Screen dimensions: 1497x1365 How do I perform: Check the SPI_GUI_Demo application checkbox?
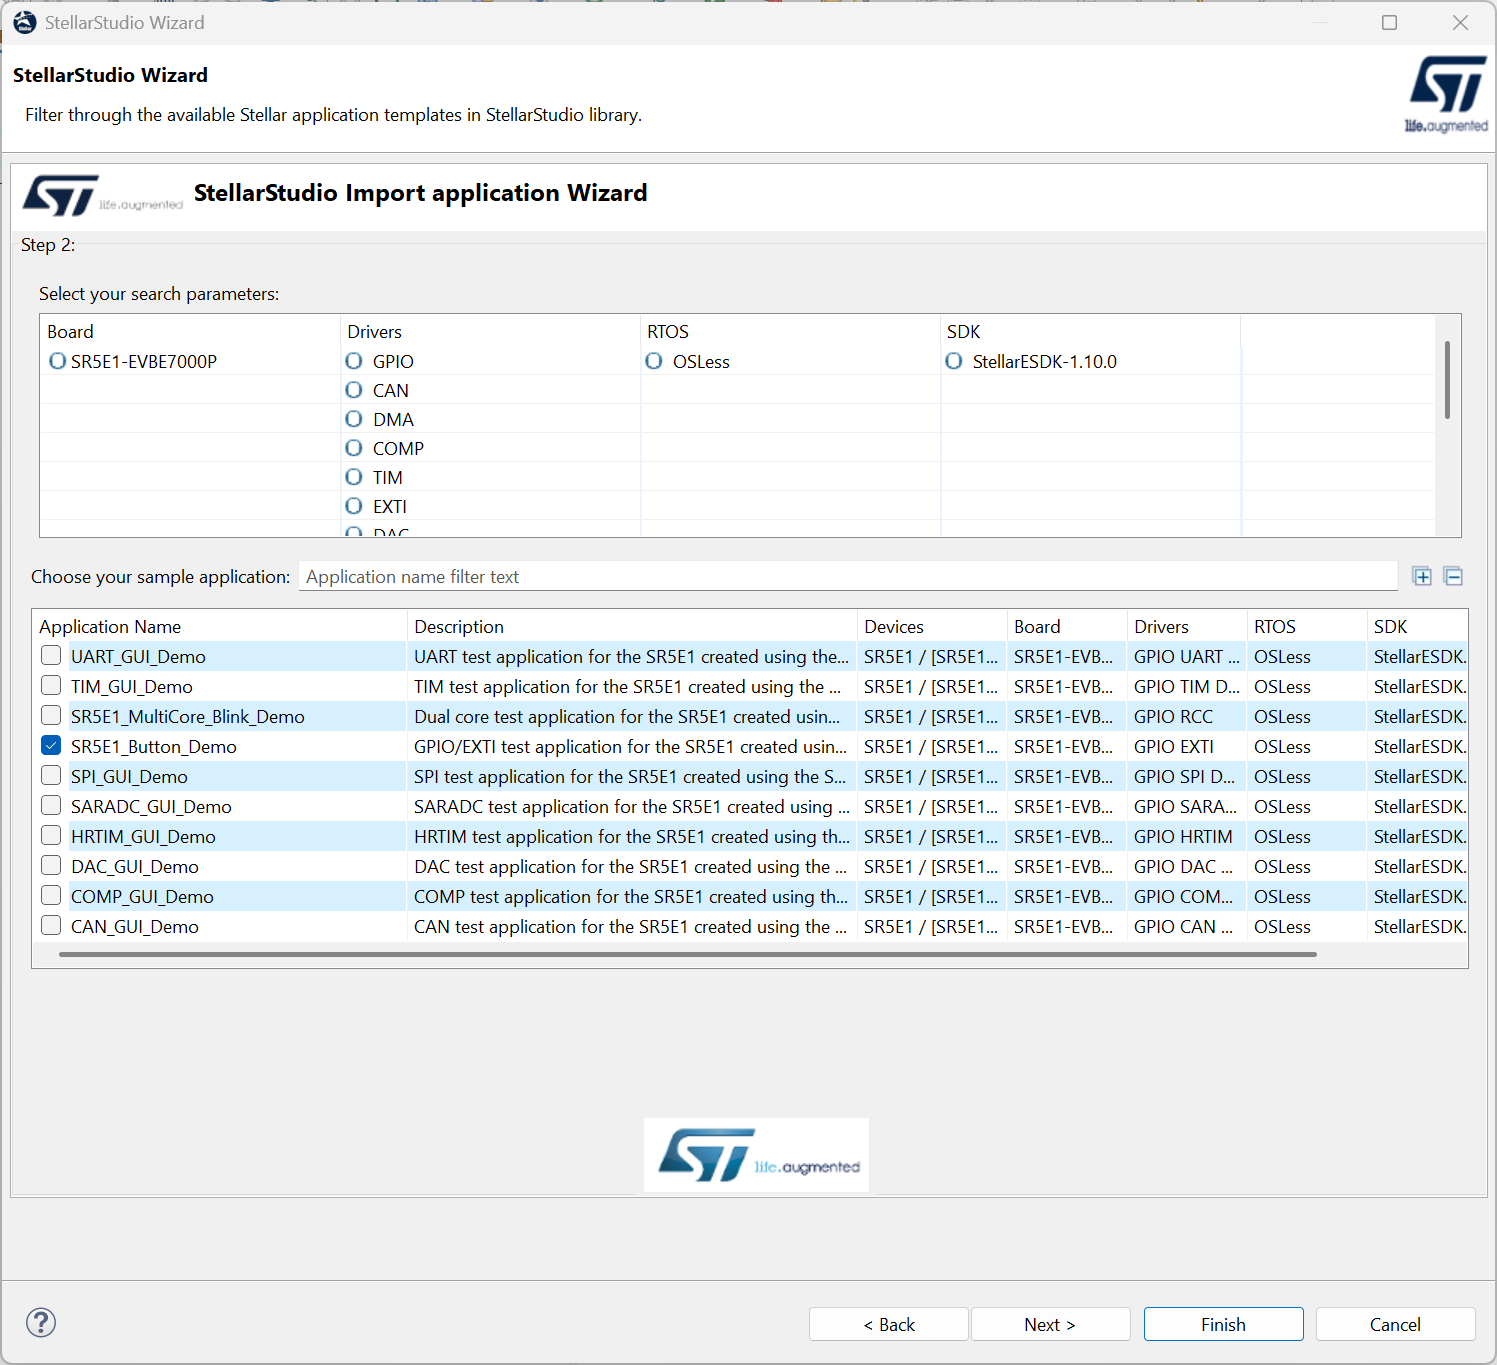coord(51,776)
